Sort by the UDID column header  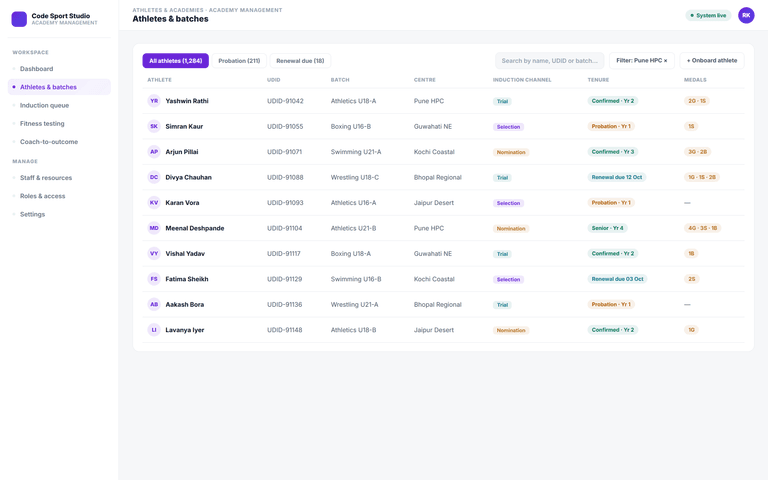pyautogui.click(x=274, y=80)
